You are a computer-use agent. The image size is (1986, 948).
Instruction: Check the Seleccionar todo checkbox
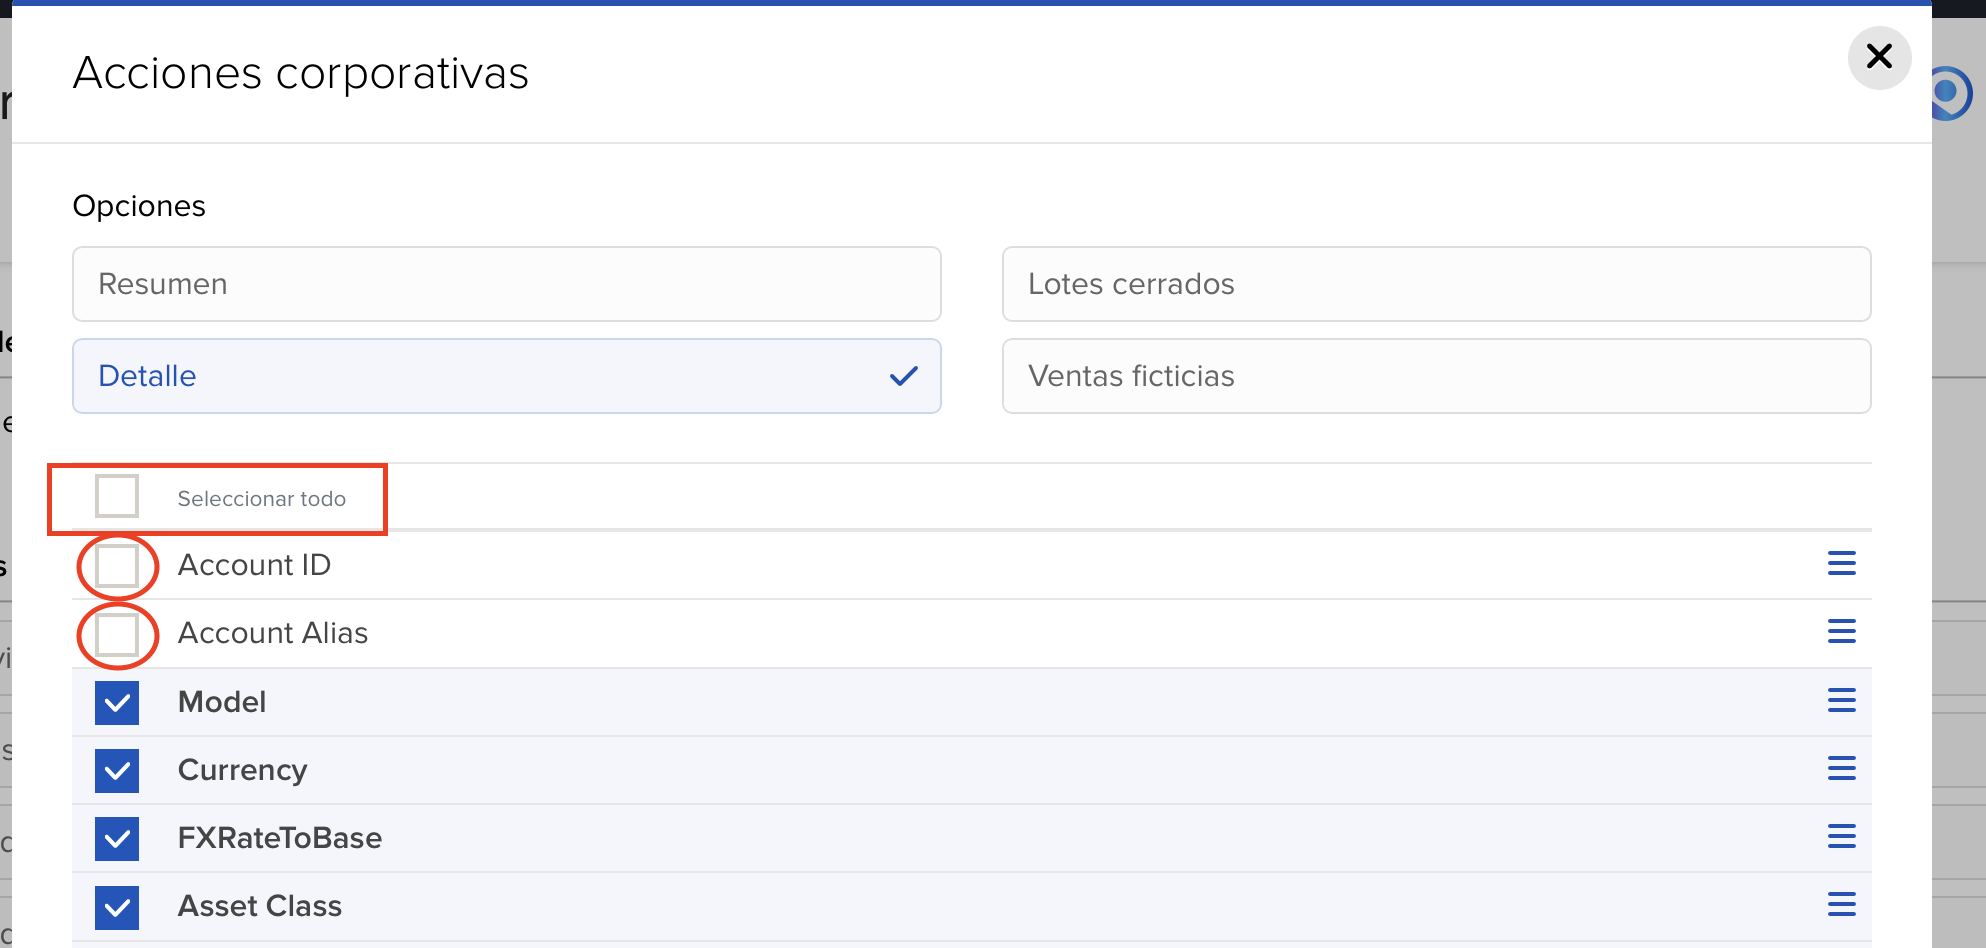point(117,497)
